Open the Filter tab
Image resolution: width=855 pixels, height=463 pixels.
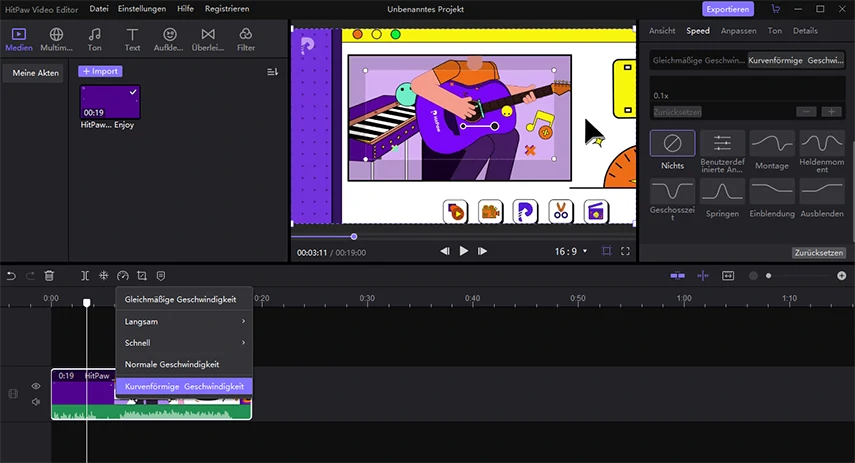(246, 40)
